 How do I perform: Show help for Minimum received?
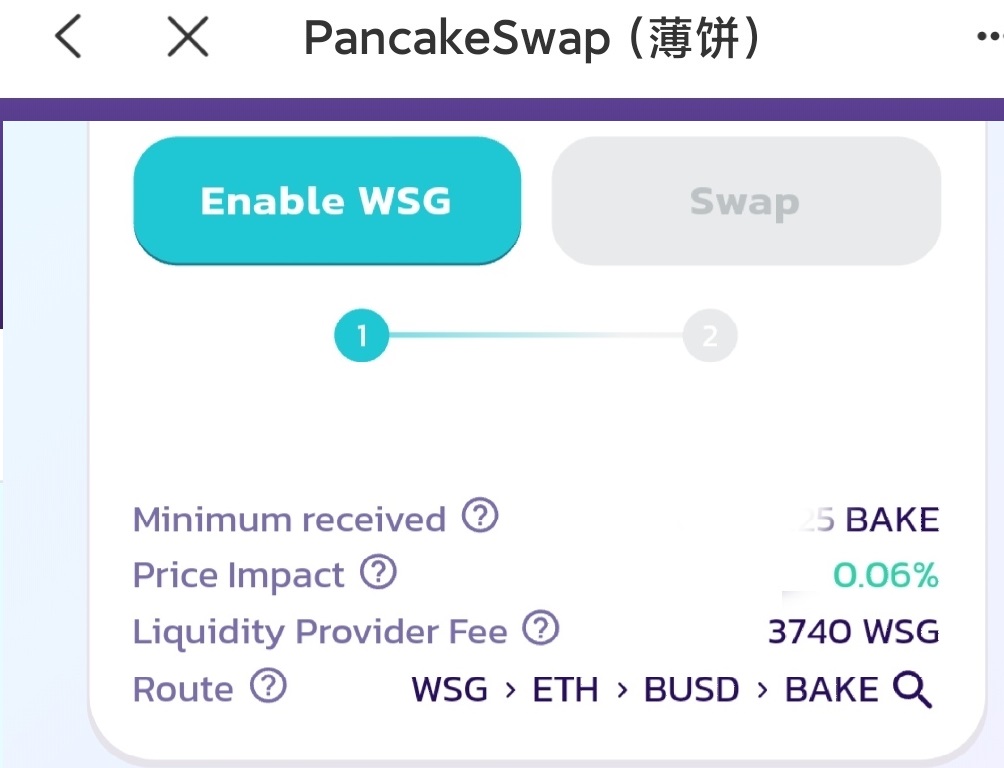click(480, 517)
